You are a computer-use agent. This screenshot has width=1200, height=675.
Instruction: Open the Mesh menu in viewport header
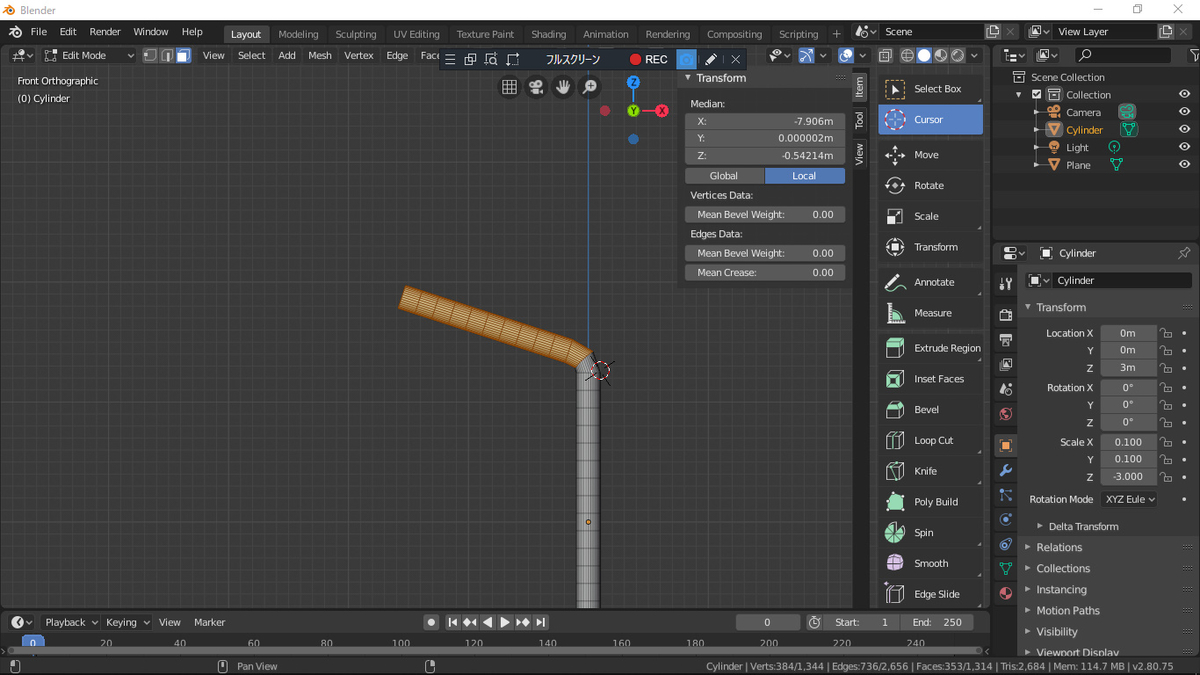(x=320, y=56)
